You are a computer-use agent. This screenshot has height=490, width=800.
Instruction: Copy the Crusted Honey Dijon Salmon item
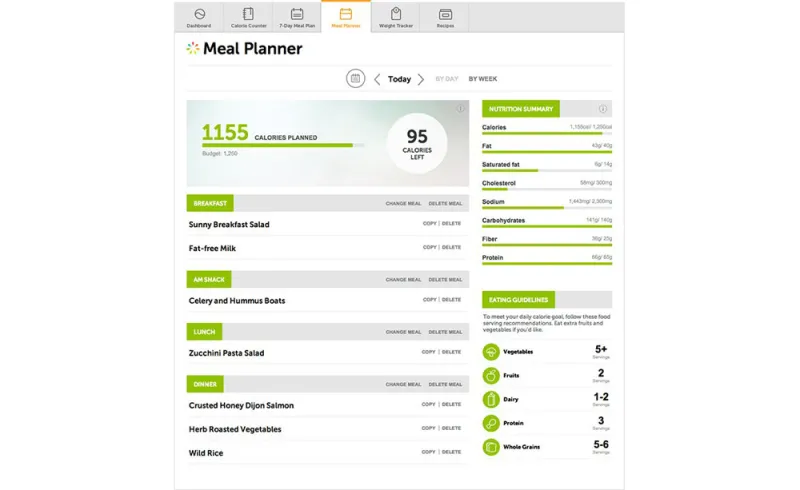tap(428, 404)
